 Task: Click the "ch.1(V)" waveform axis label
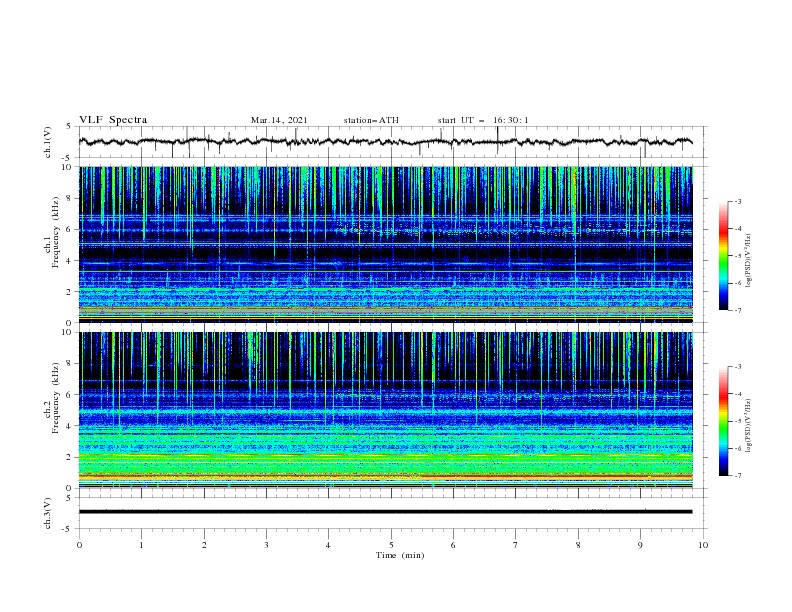[x=48, y=142]
